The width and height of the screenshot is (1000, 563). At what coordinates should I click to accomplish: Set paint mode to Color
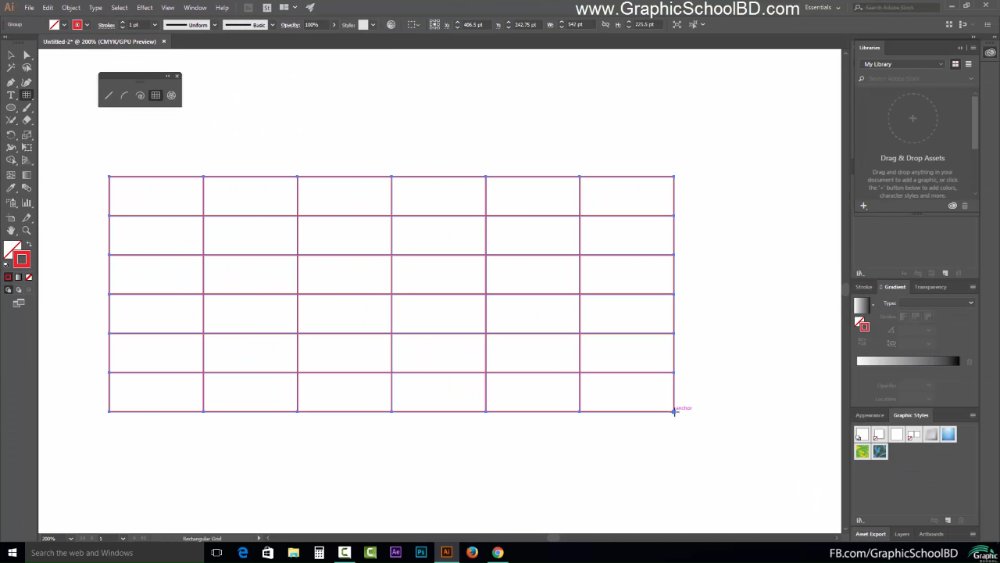pos(8,277)
